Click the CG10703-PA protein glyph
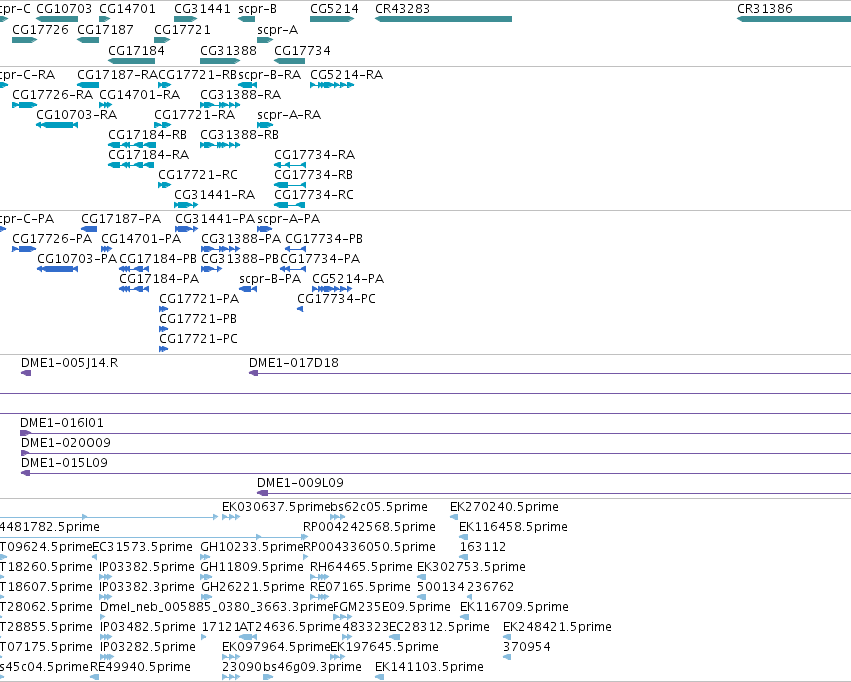 (58, 269)
